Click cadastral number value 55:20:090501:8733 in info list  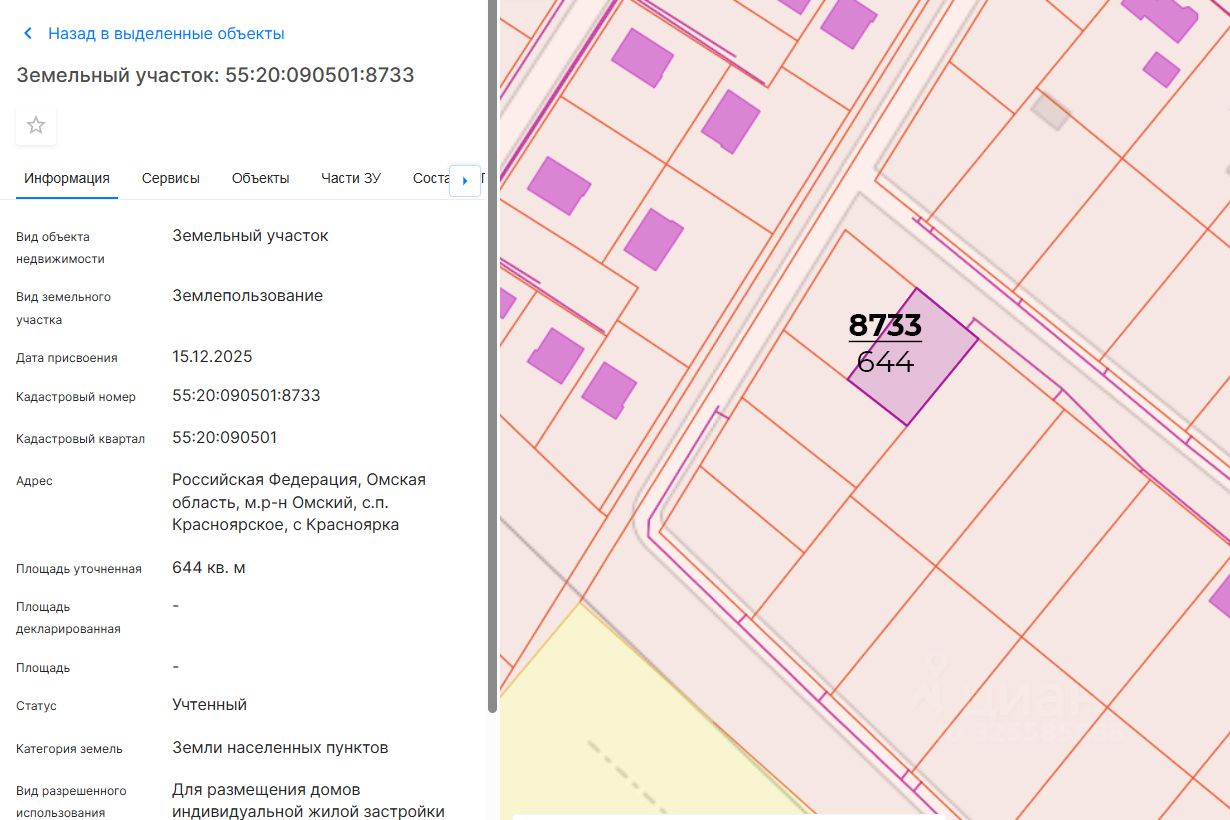(246, 396)
